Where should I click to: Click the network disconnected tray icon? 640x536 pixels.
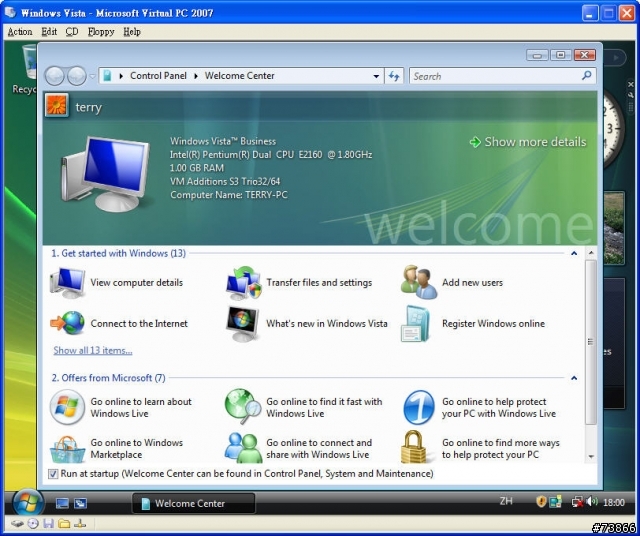578,502
